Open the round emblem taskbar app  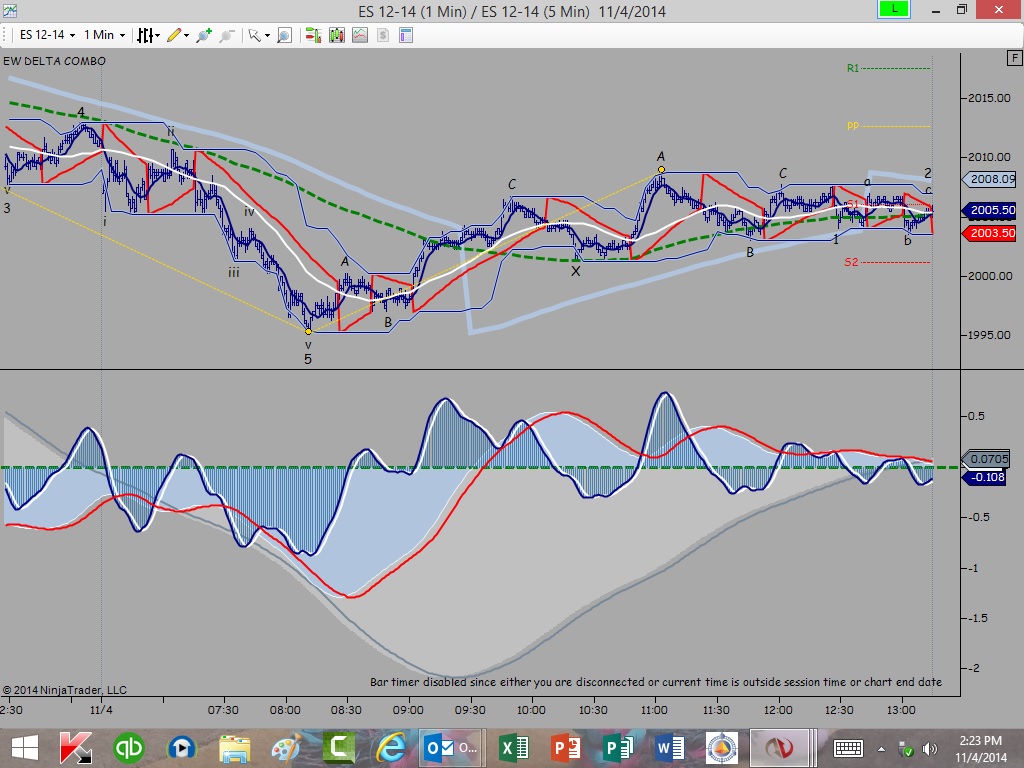tap(722, 748)
